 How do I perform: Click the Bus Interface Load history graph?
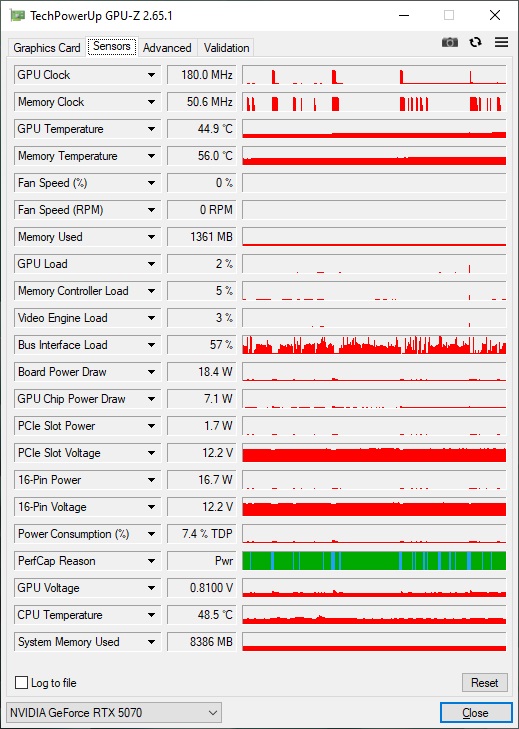pyautogui.click(x=374, y=345)
